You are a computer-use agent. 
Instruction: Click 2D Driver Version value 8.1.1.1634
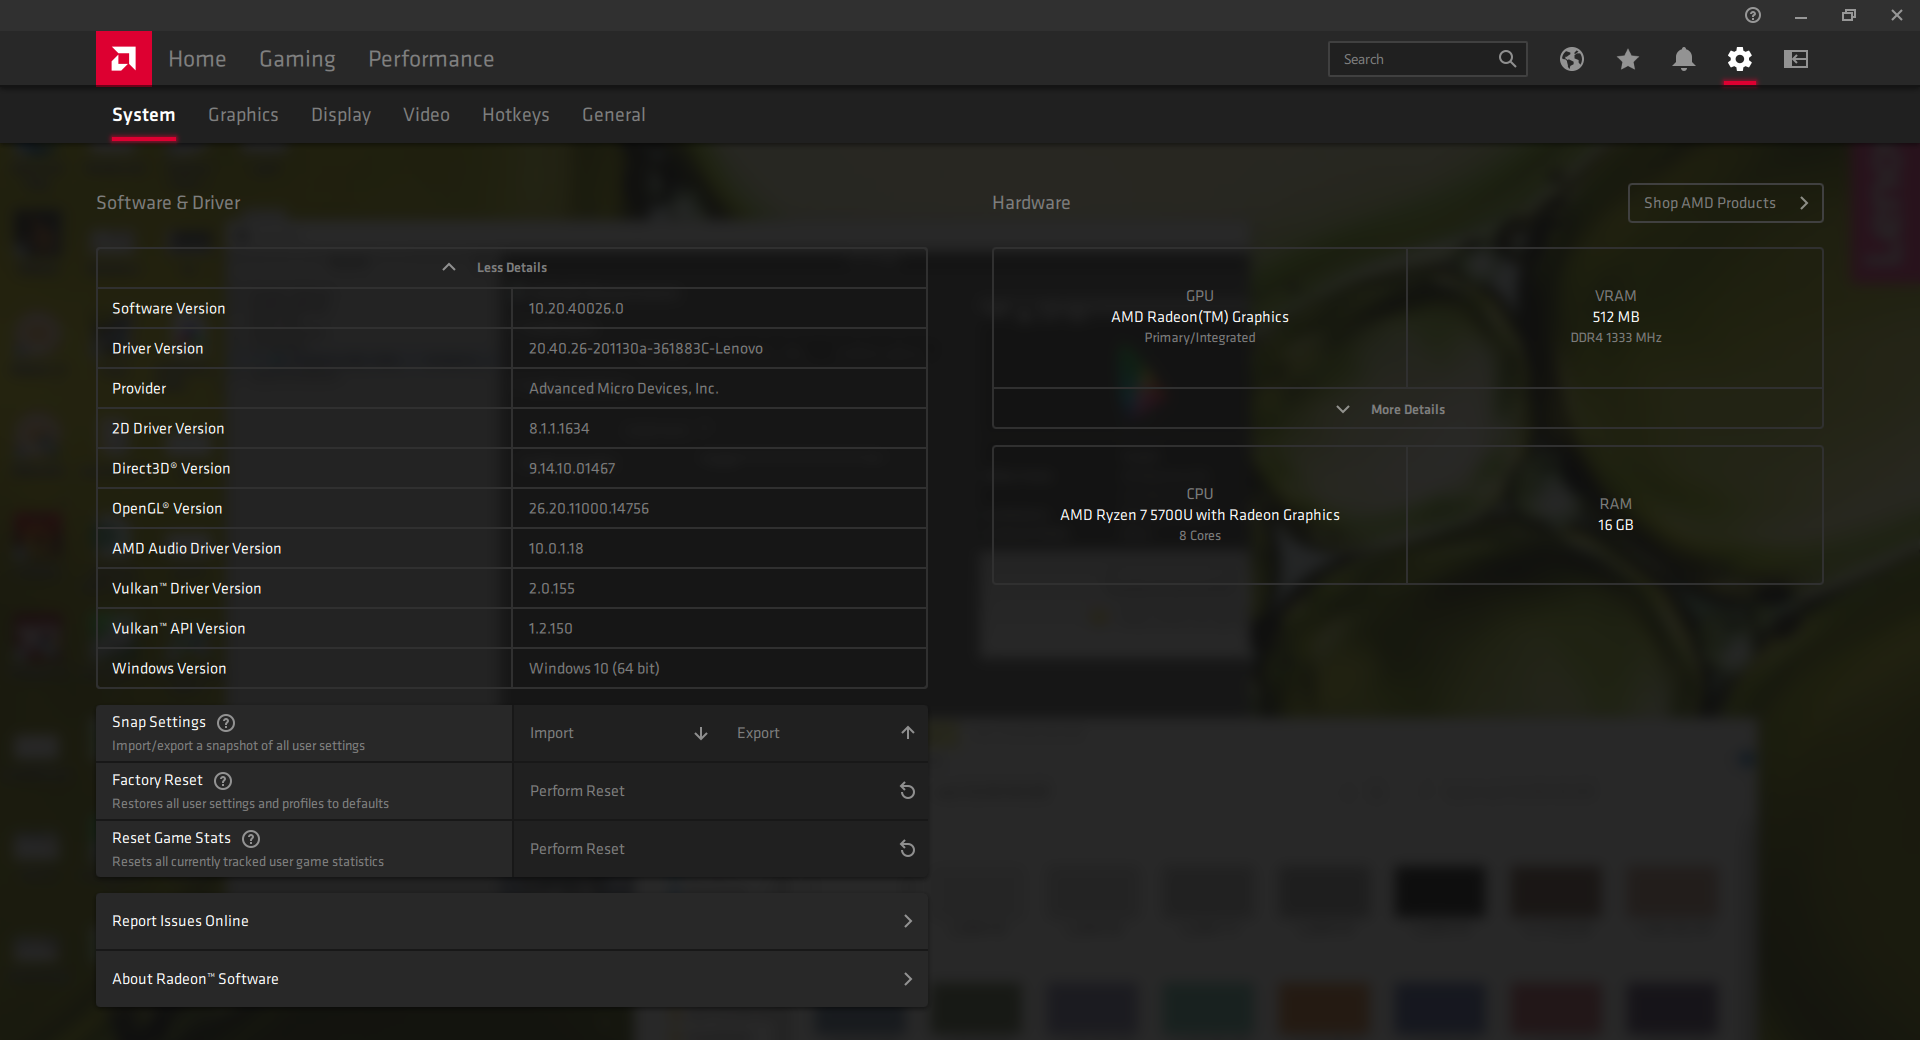(x=559, y=428)
